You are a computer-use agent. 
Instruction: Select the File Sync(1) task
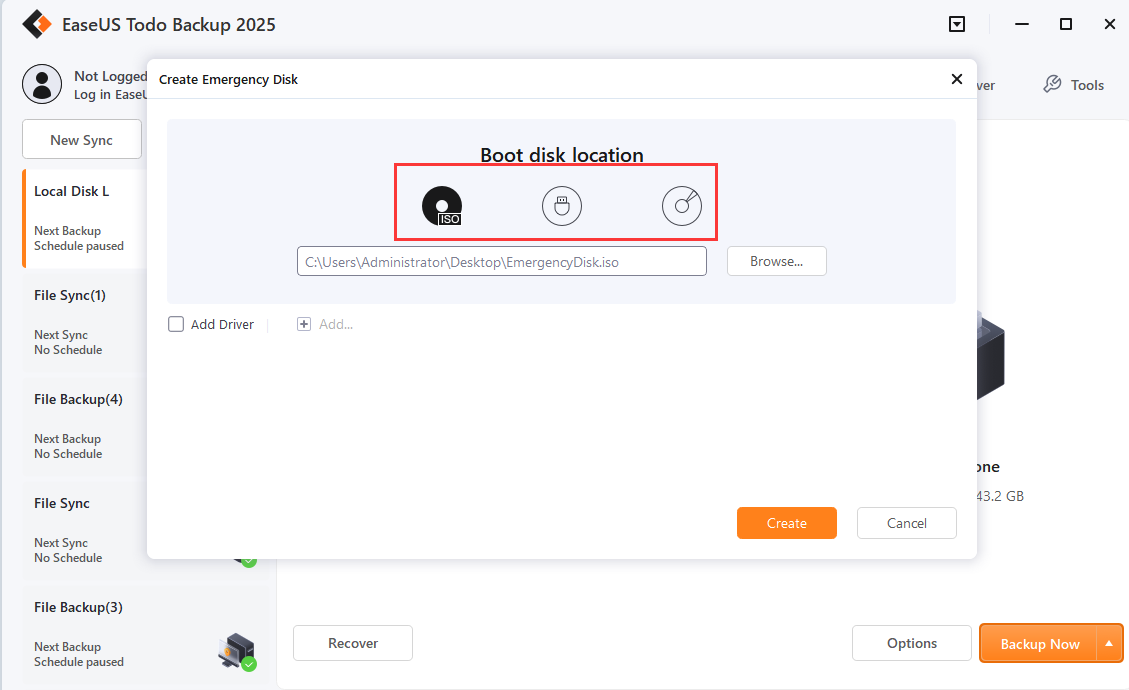coord(85,322)
